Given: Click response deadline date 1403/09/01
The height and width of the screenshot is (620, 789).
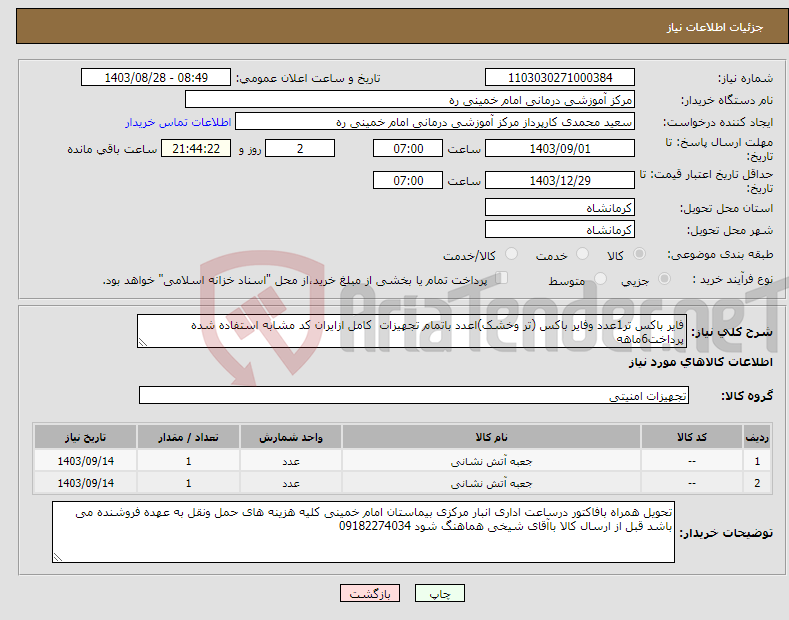Looking at the screenshot, I should [x=560, y=148].
